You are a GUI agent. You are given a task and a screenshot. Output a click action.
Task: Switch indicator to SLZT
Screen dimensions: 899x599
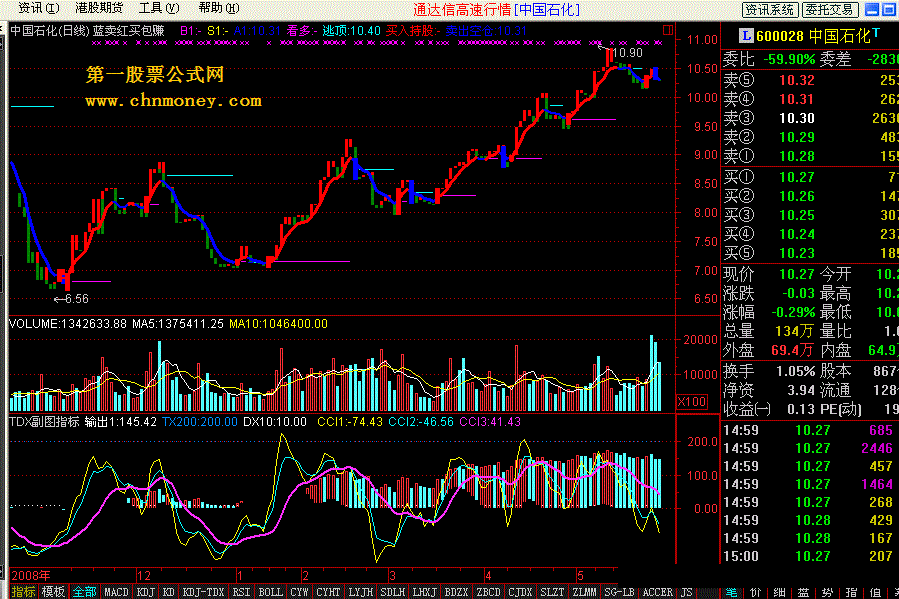pyautogui.click(x=552, y=592)
